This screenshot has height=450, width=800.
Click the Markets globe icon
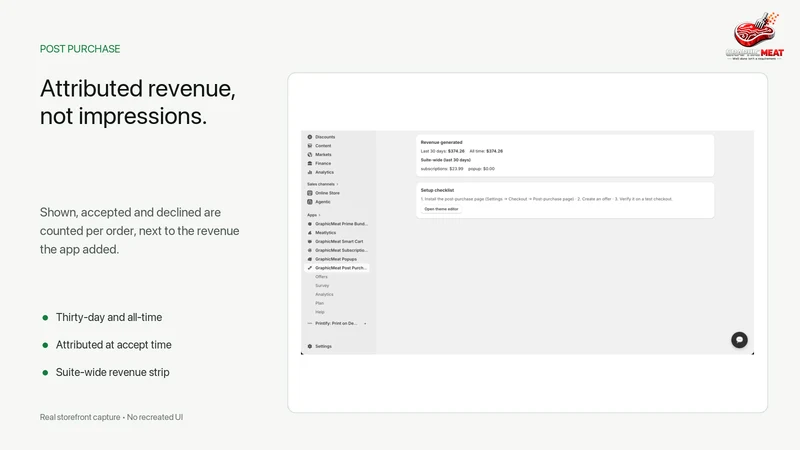coord(310,155)
